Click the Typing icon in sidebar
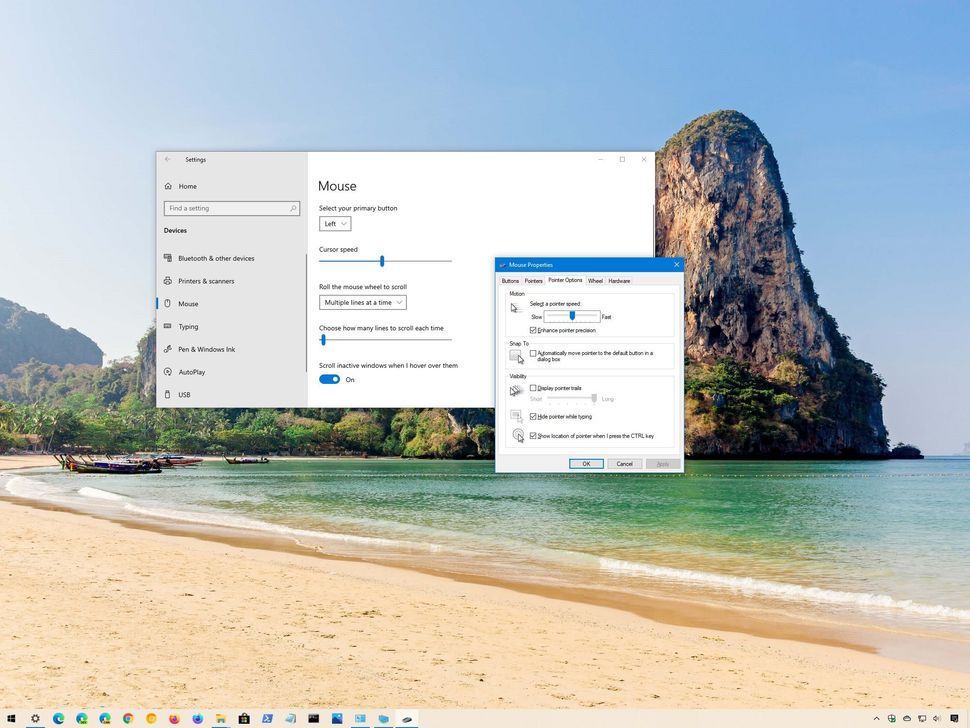Viewport: 970px width, 728px height. coord(167,326)
